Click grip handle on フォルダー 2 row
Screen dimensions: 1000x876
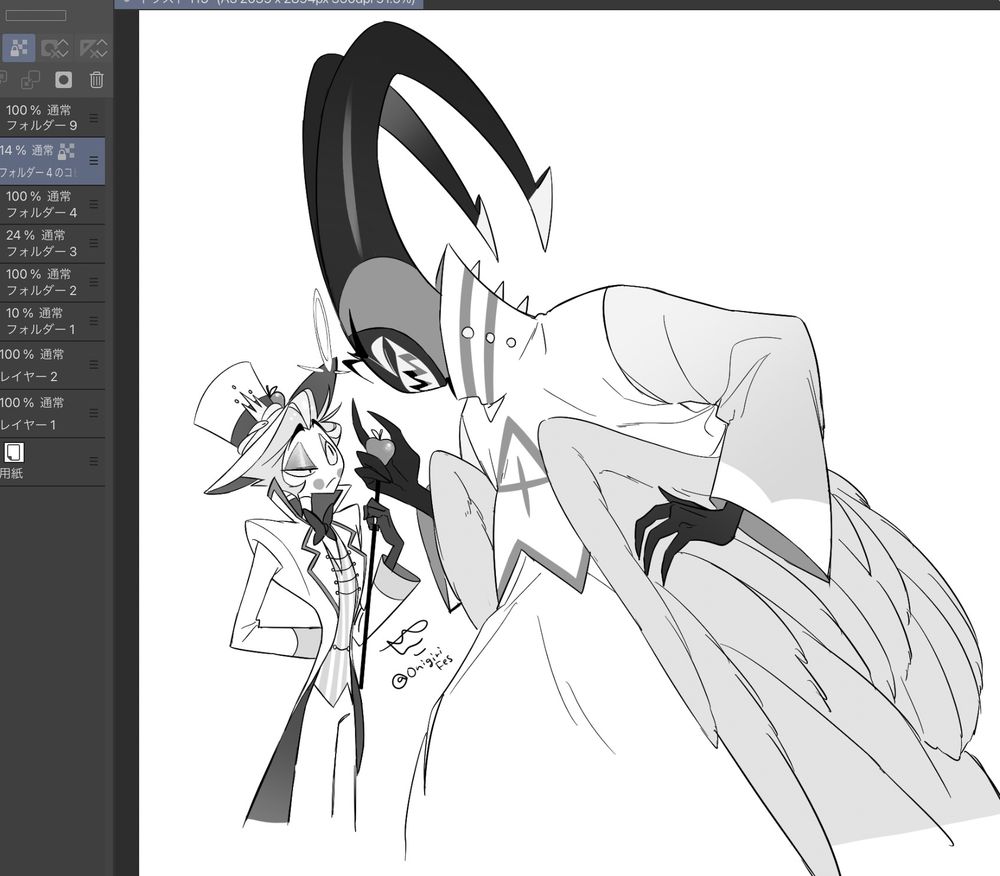pos(94,282)
